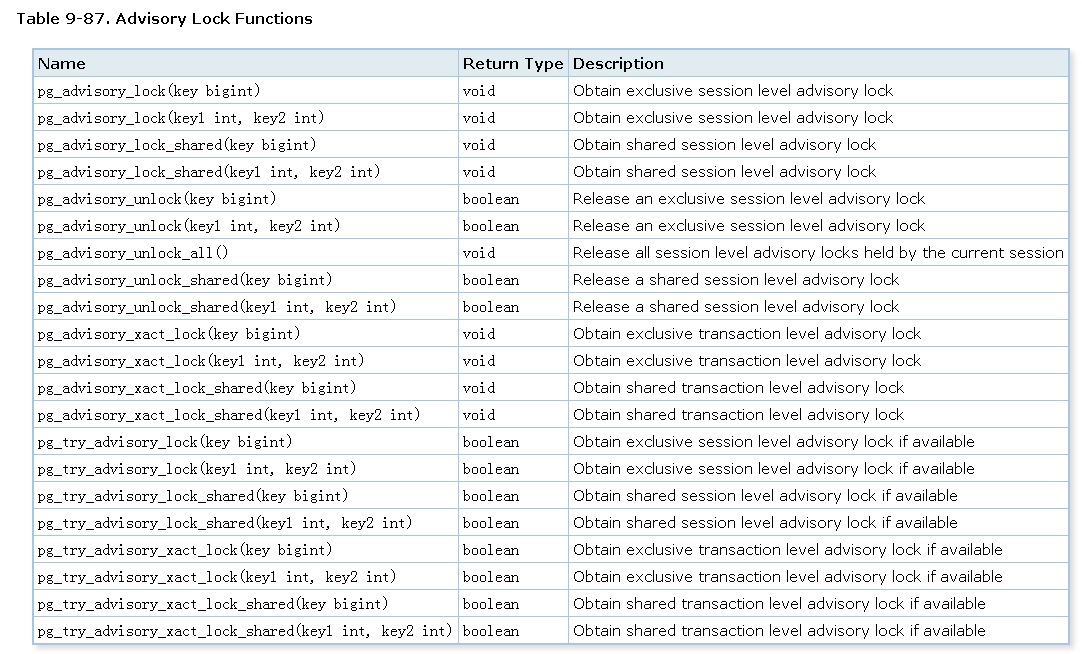Click the 'Name' column header
Screen dimensions: 1082x654
pos(62,64)
